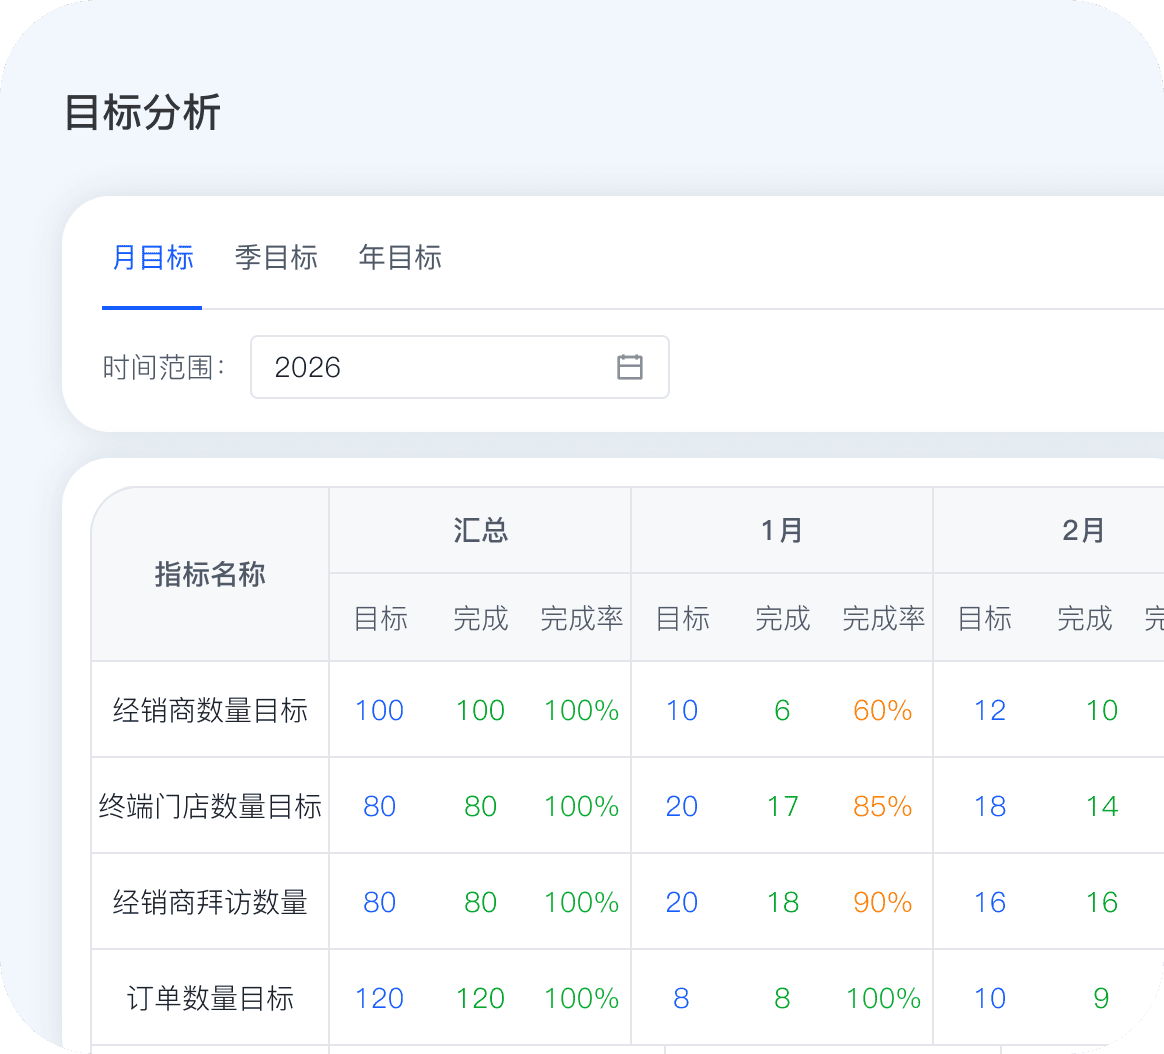Image resolution: width=1164 pixels, height=1054 pixels.
Task: Switch to the 月目标 tab
Action: click(x=152, y=258)
